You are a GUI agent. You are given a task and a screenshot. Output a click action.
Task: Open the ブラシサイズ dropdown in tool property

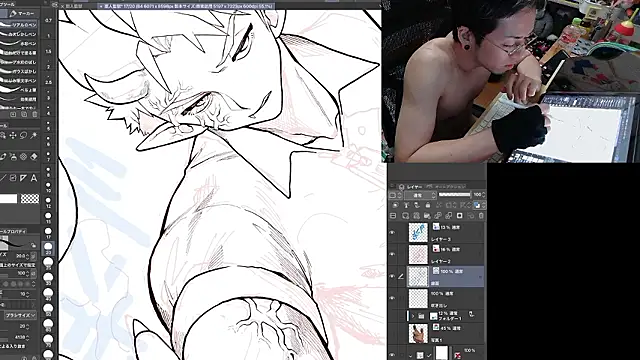tap(20, 315)
